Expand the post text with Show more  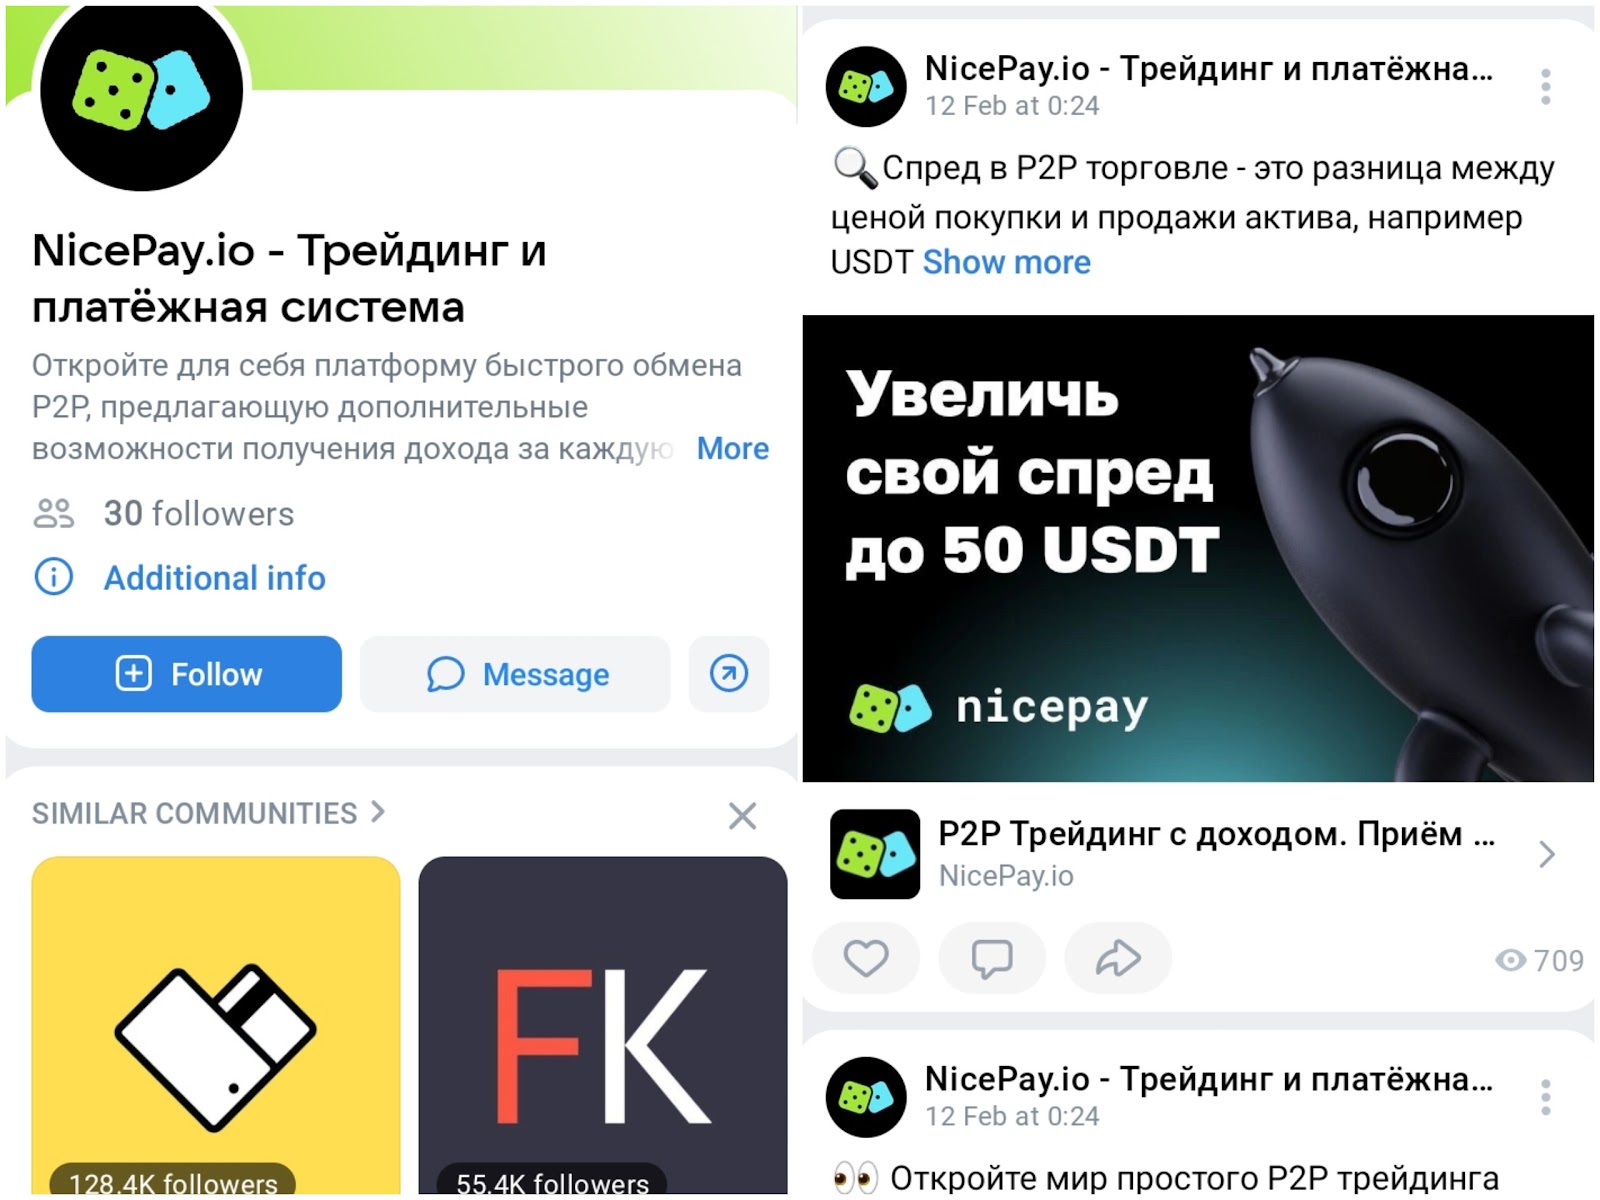(1006, 262)
